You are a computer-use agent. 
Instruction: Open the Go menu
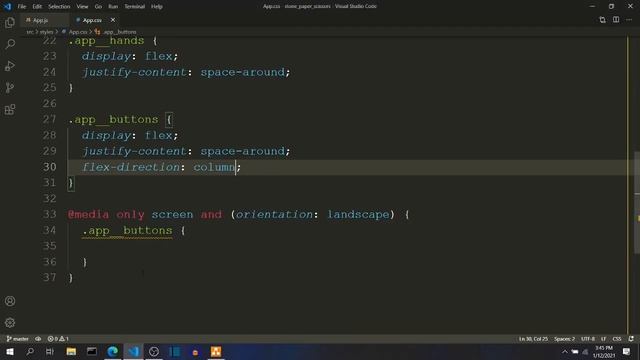(x=98, y=7)
